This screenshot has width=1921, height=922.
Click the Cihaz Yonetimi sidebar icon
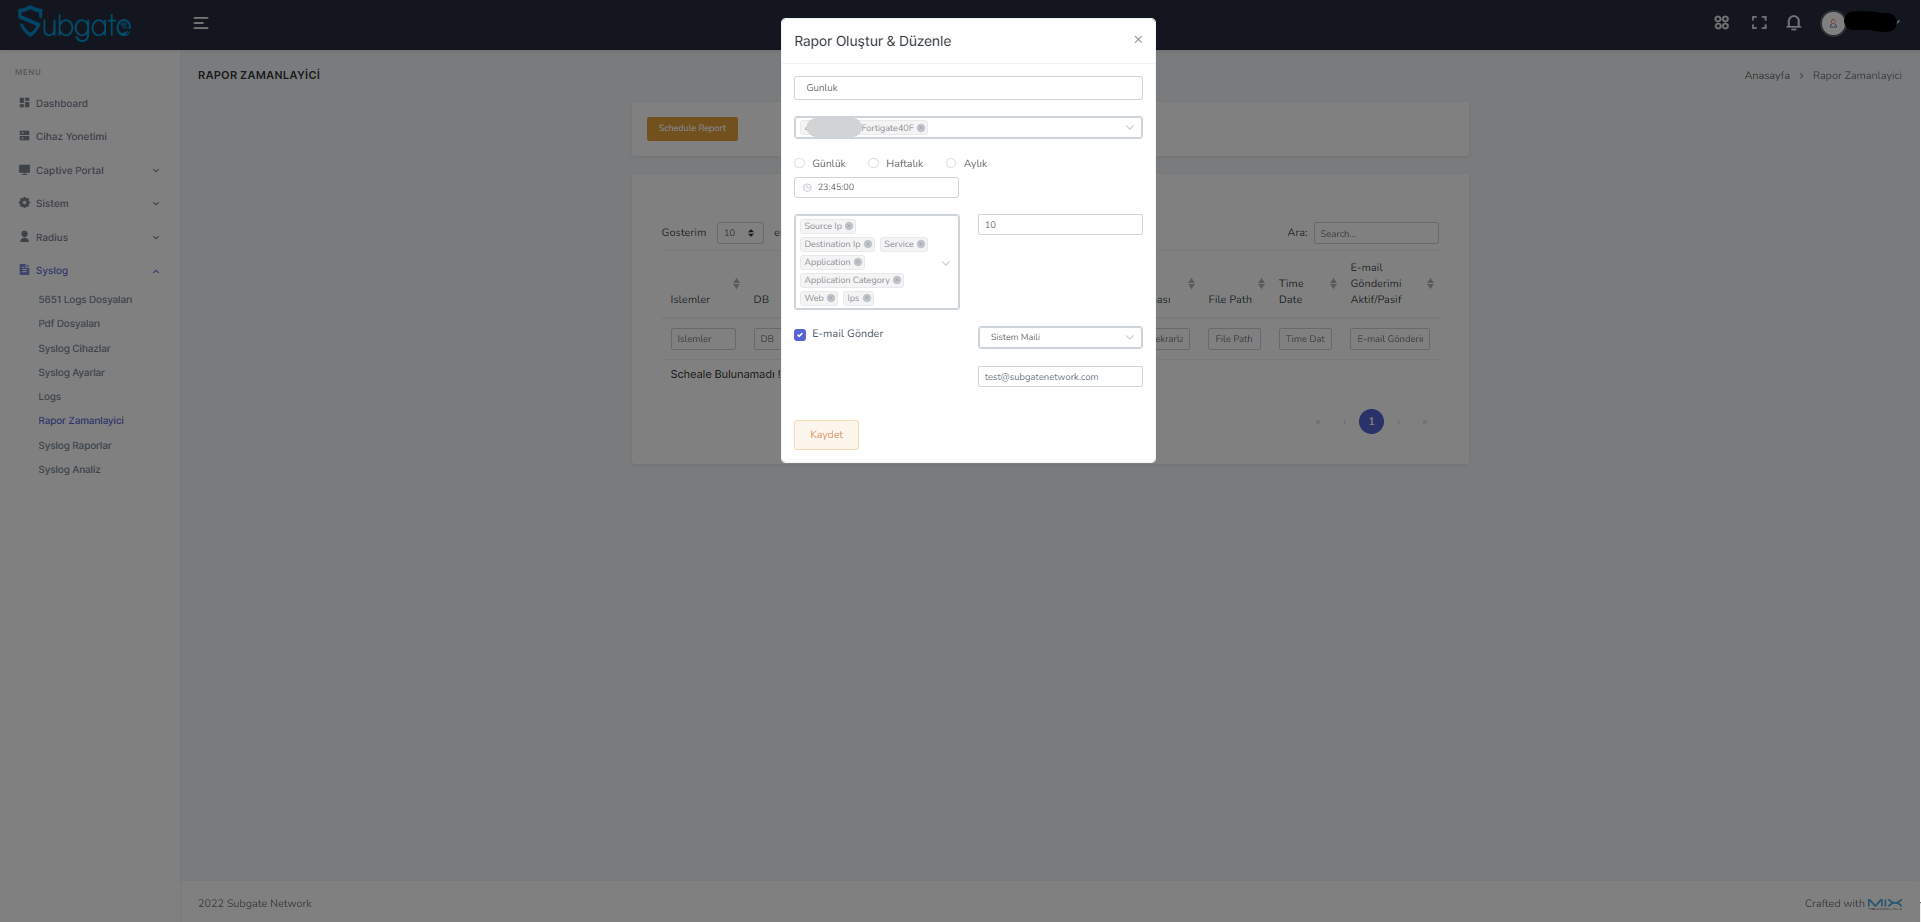24,136
